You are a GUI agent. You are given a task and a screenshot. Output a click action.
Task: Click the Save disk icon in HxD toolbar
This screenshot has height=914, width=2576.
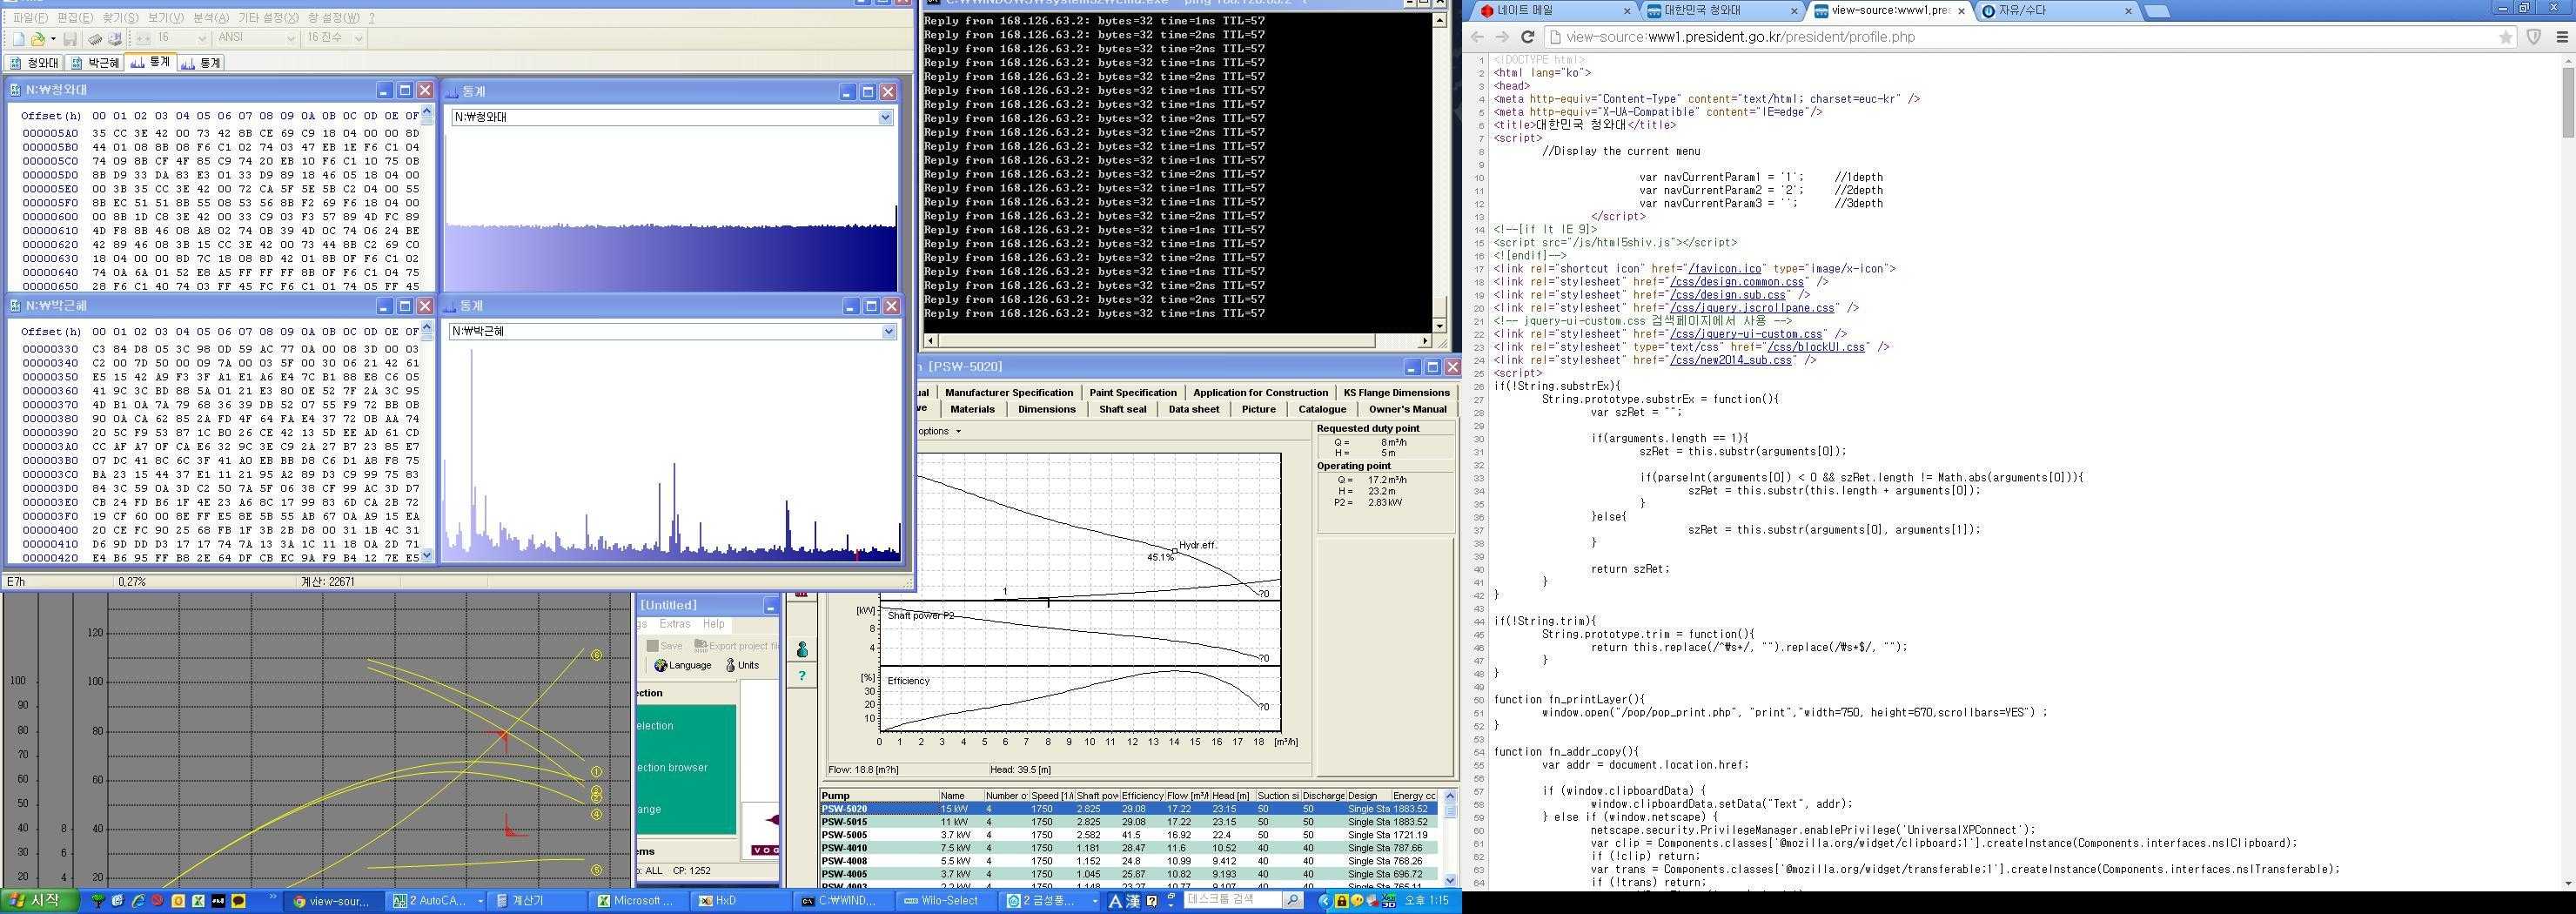(x=70, y=39)
